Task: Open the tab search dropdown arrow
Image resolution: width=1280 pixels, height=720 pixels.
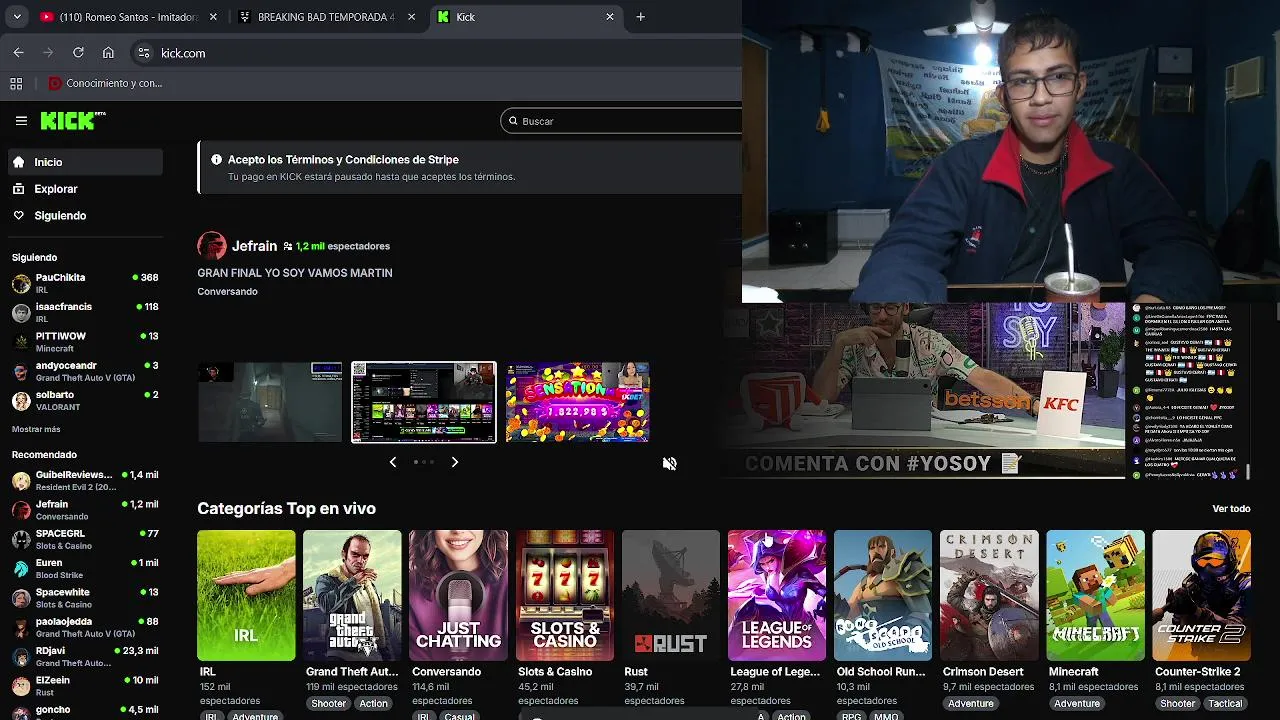Action: click(17, 17)
